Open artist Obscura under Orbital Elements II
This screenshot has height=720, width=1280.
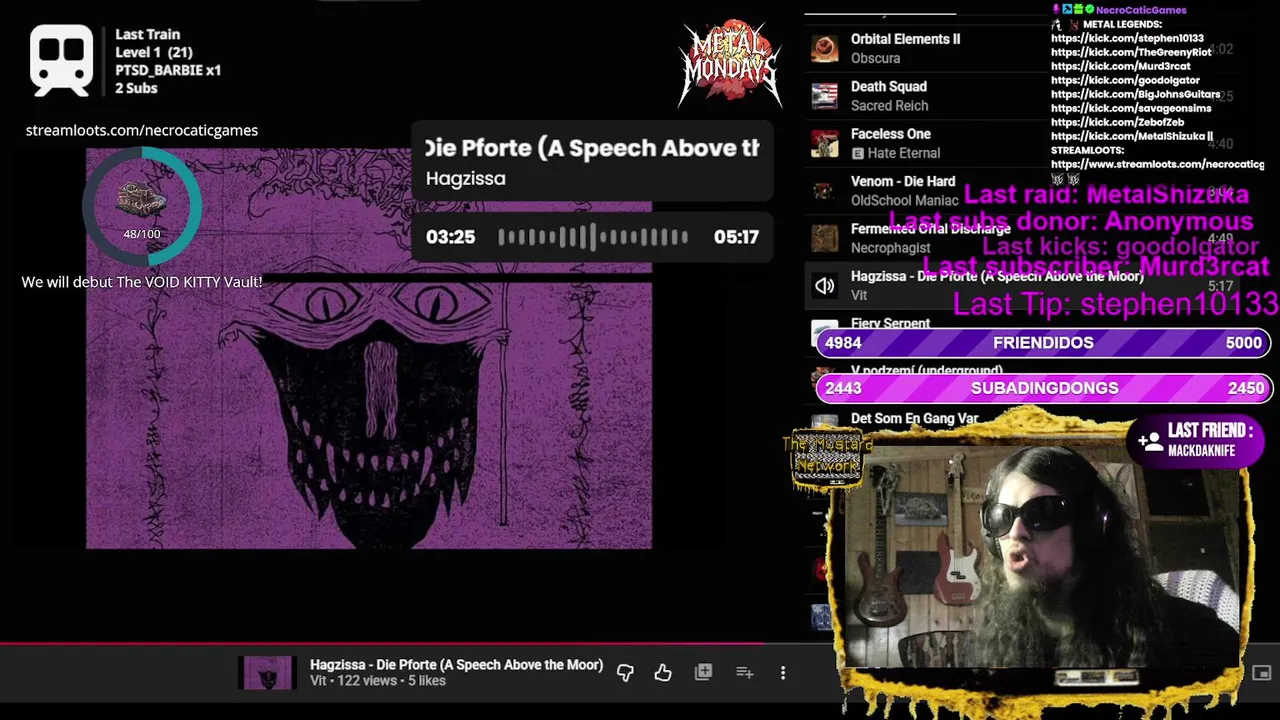click(x=875, y=58)
